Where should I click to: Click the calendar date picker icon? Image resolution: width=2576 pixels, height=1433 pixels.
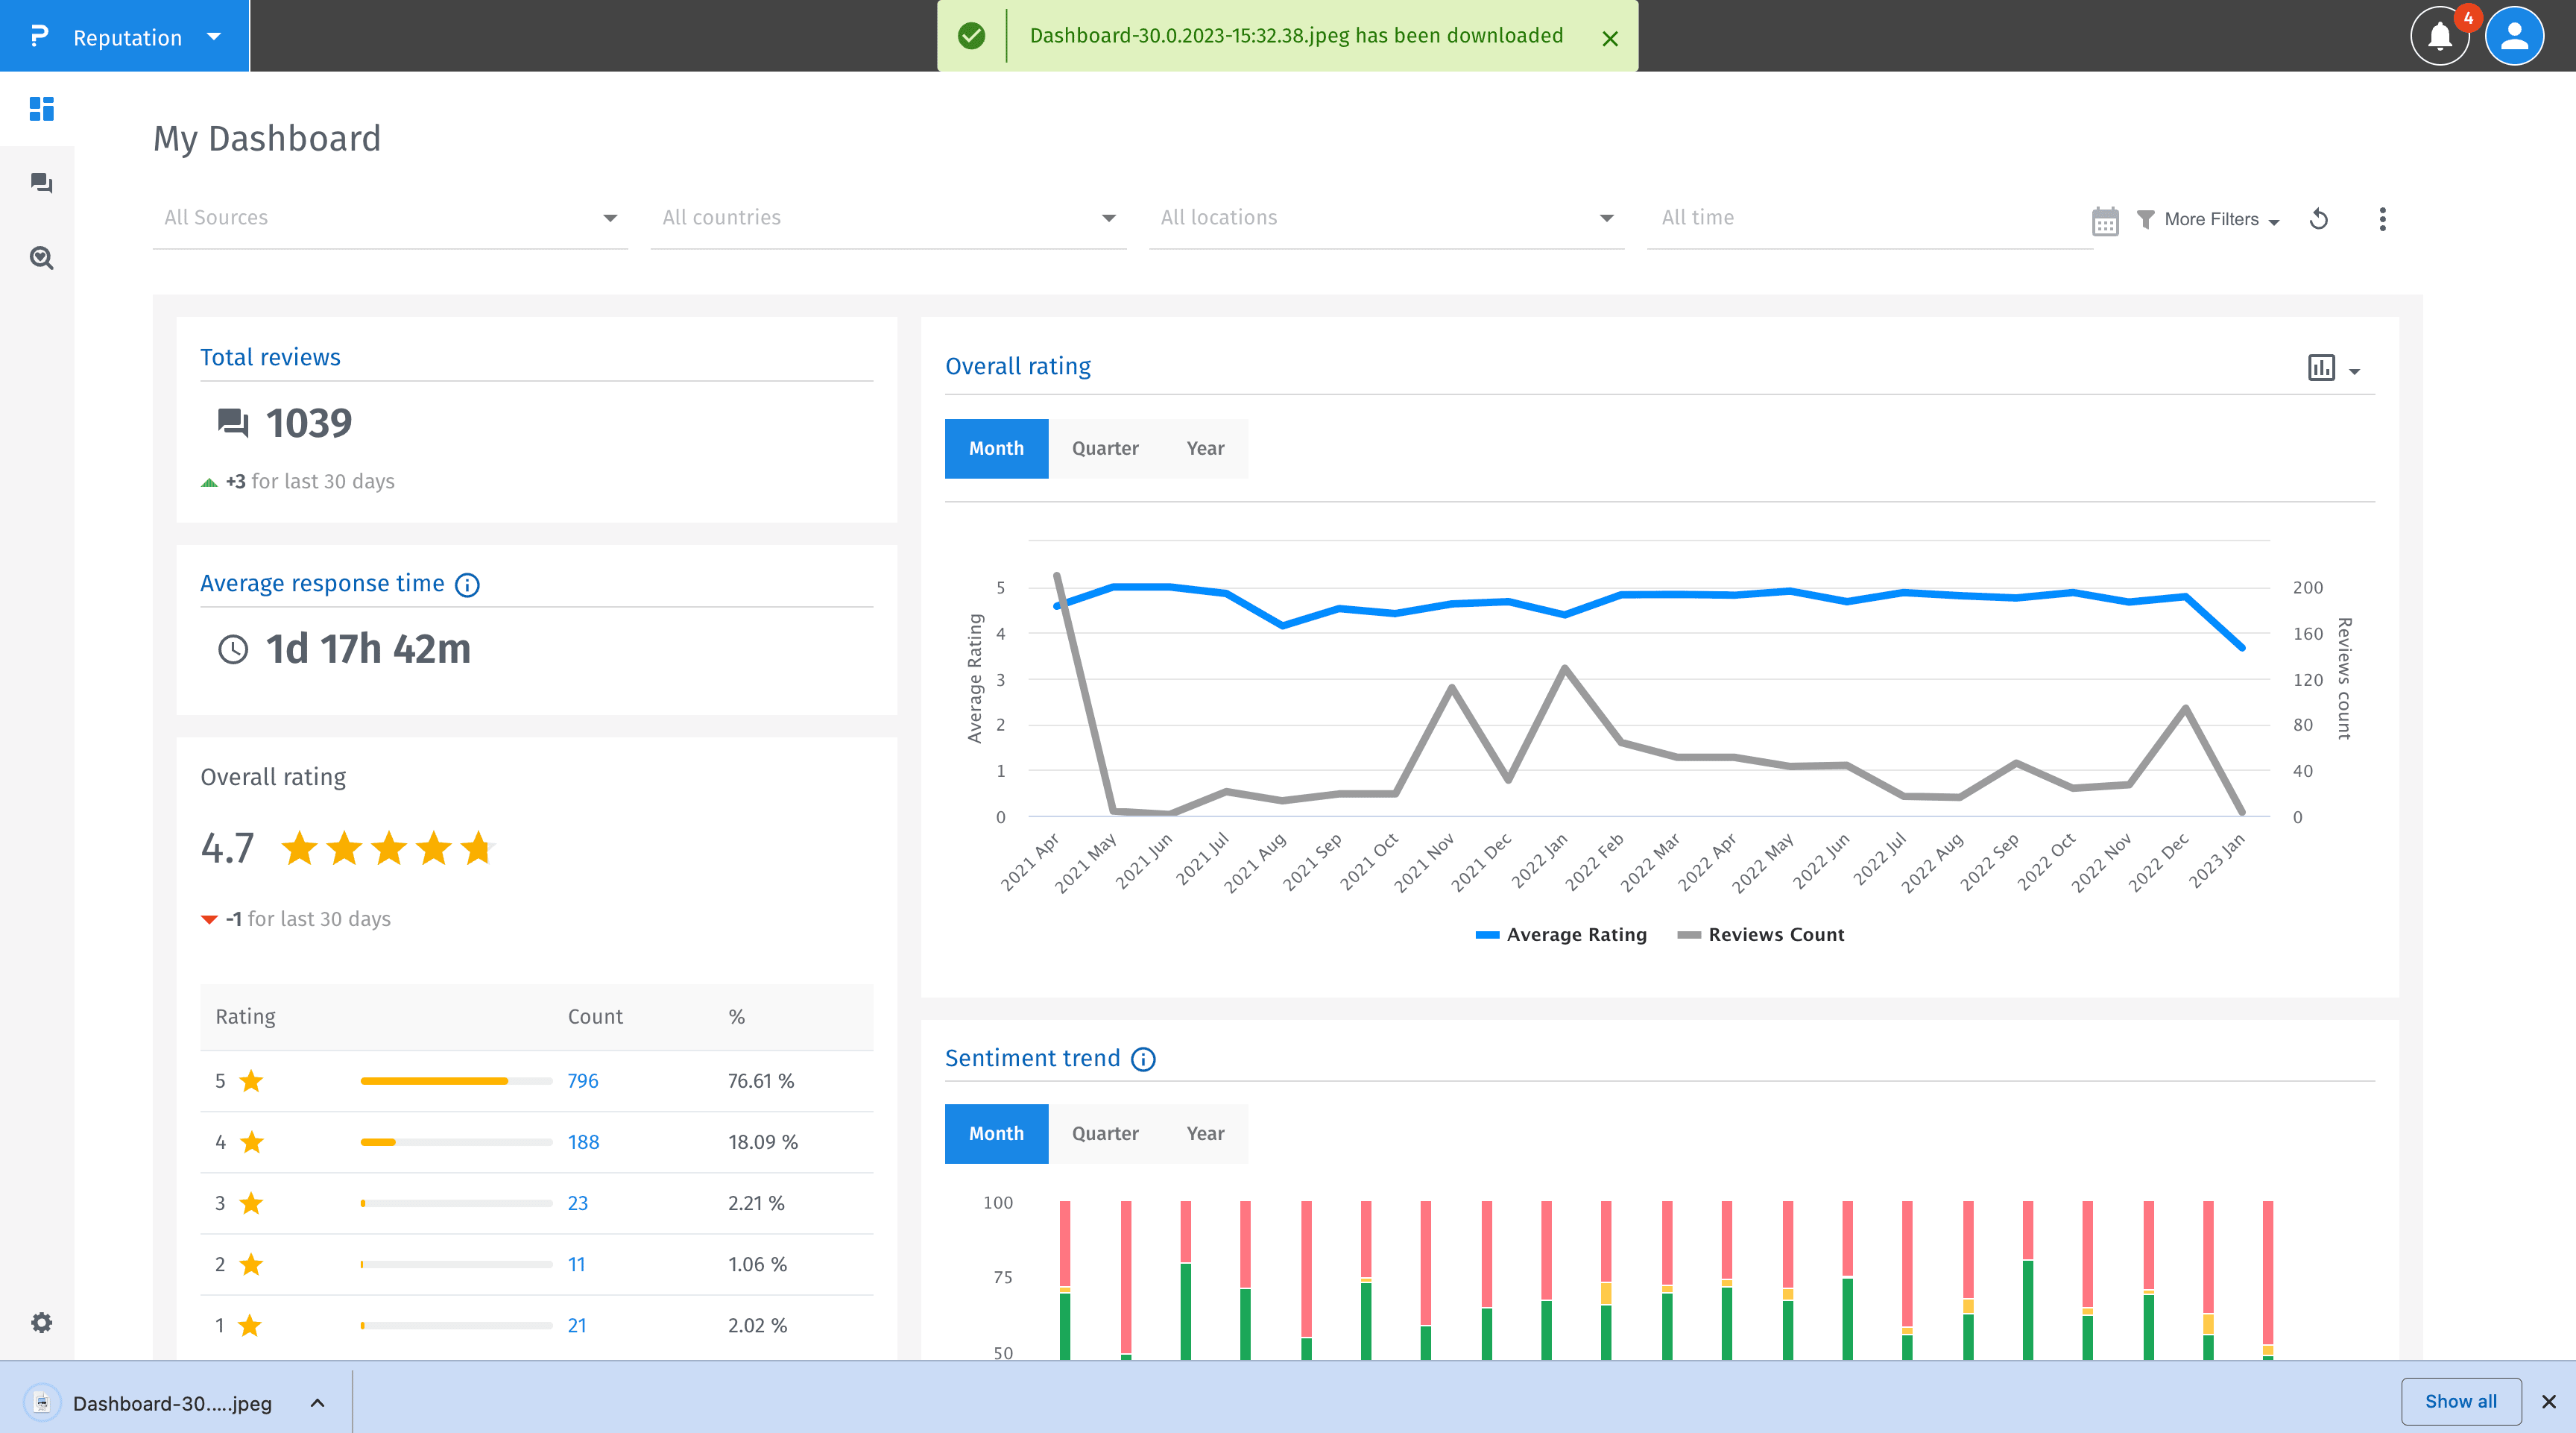2105,220
